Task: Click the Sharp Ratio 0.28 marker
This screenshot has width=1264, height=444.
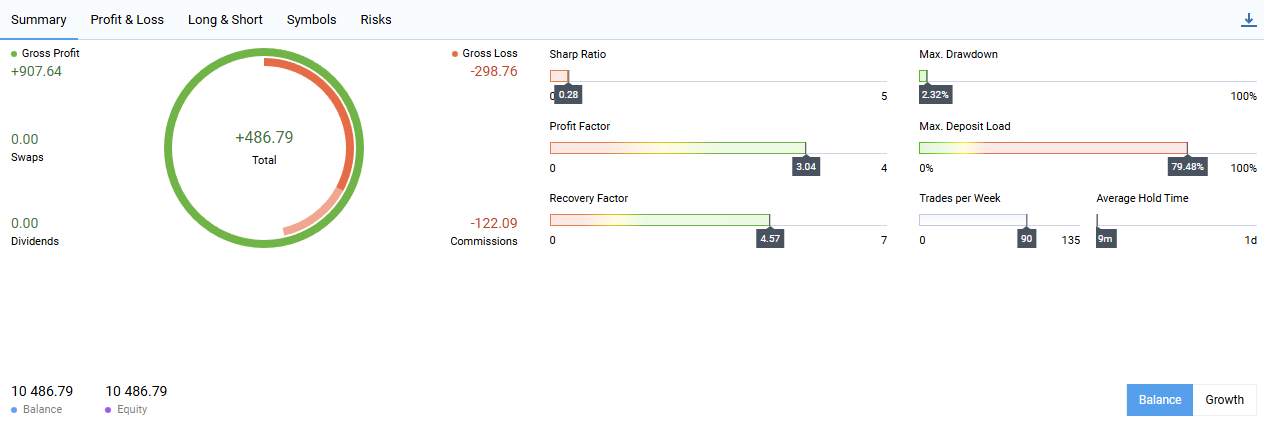Action: [568, 95]
